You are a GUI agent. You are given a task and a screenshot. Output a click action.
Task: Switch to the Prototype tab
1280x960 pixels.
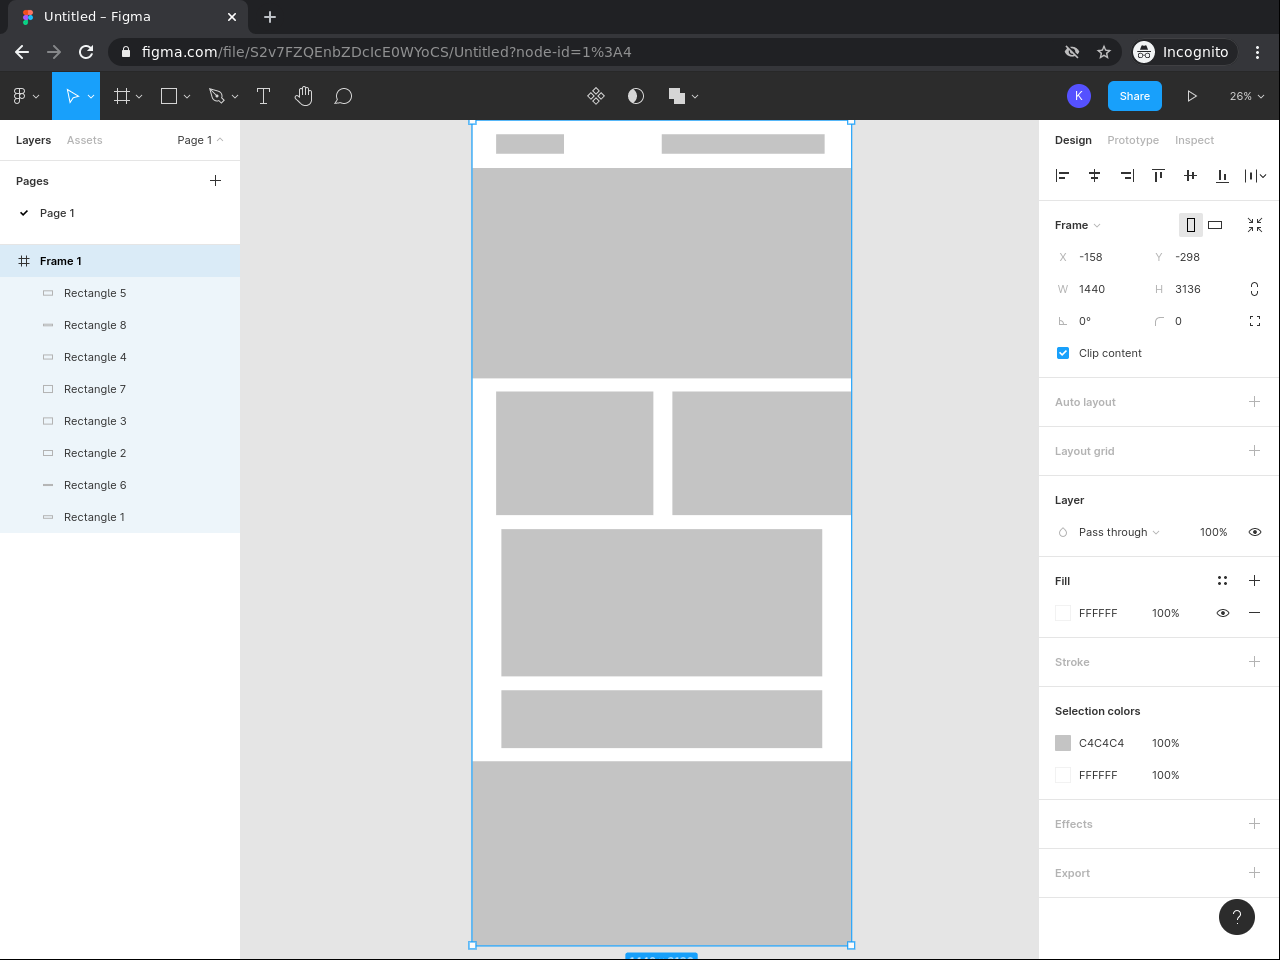coord(1132,140)
